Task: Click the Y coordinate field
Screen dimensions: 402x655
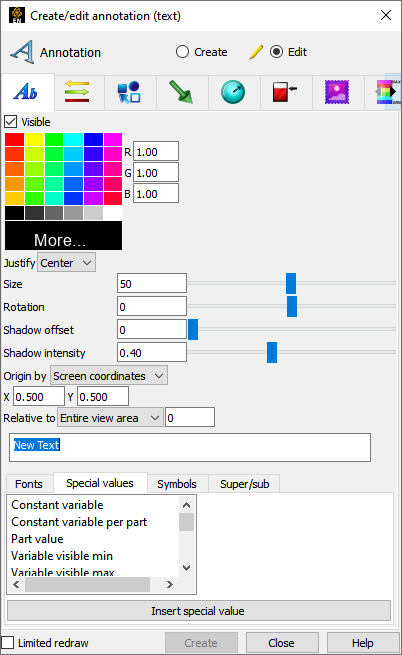Action: 103,396
